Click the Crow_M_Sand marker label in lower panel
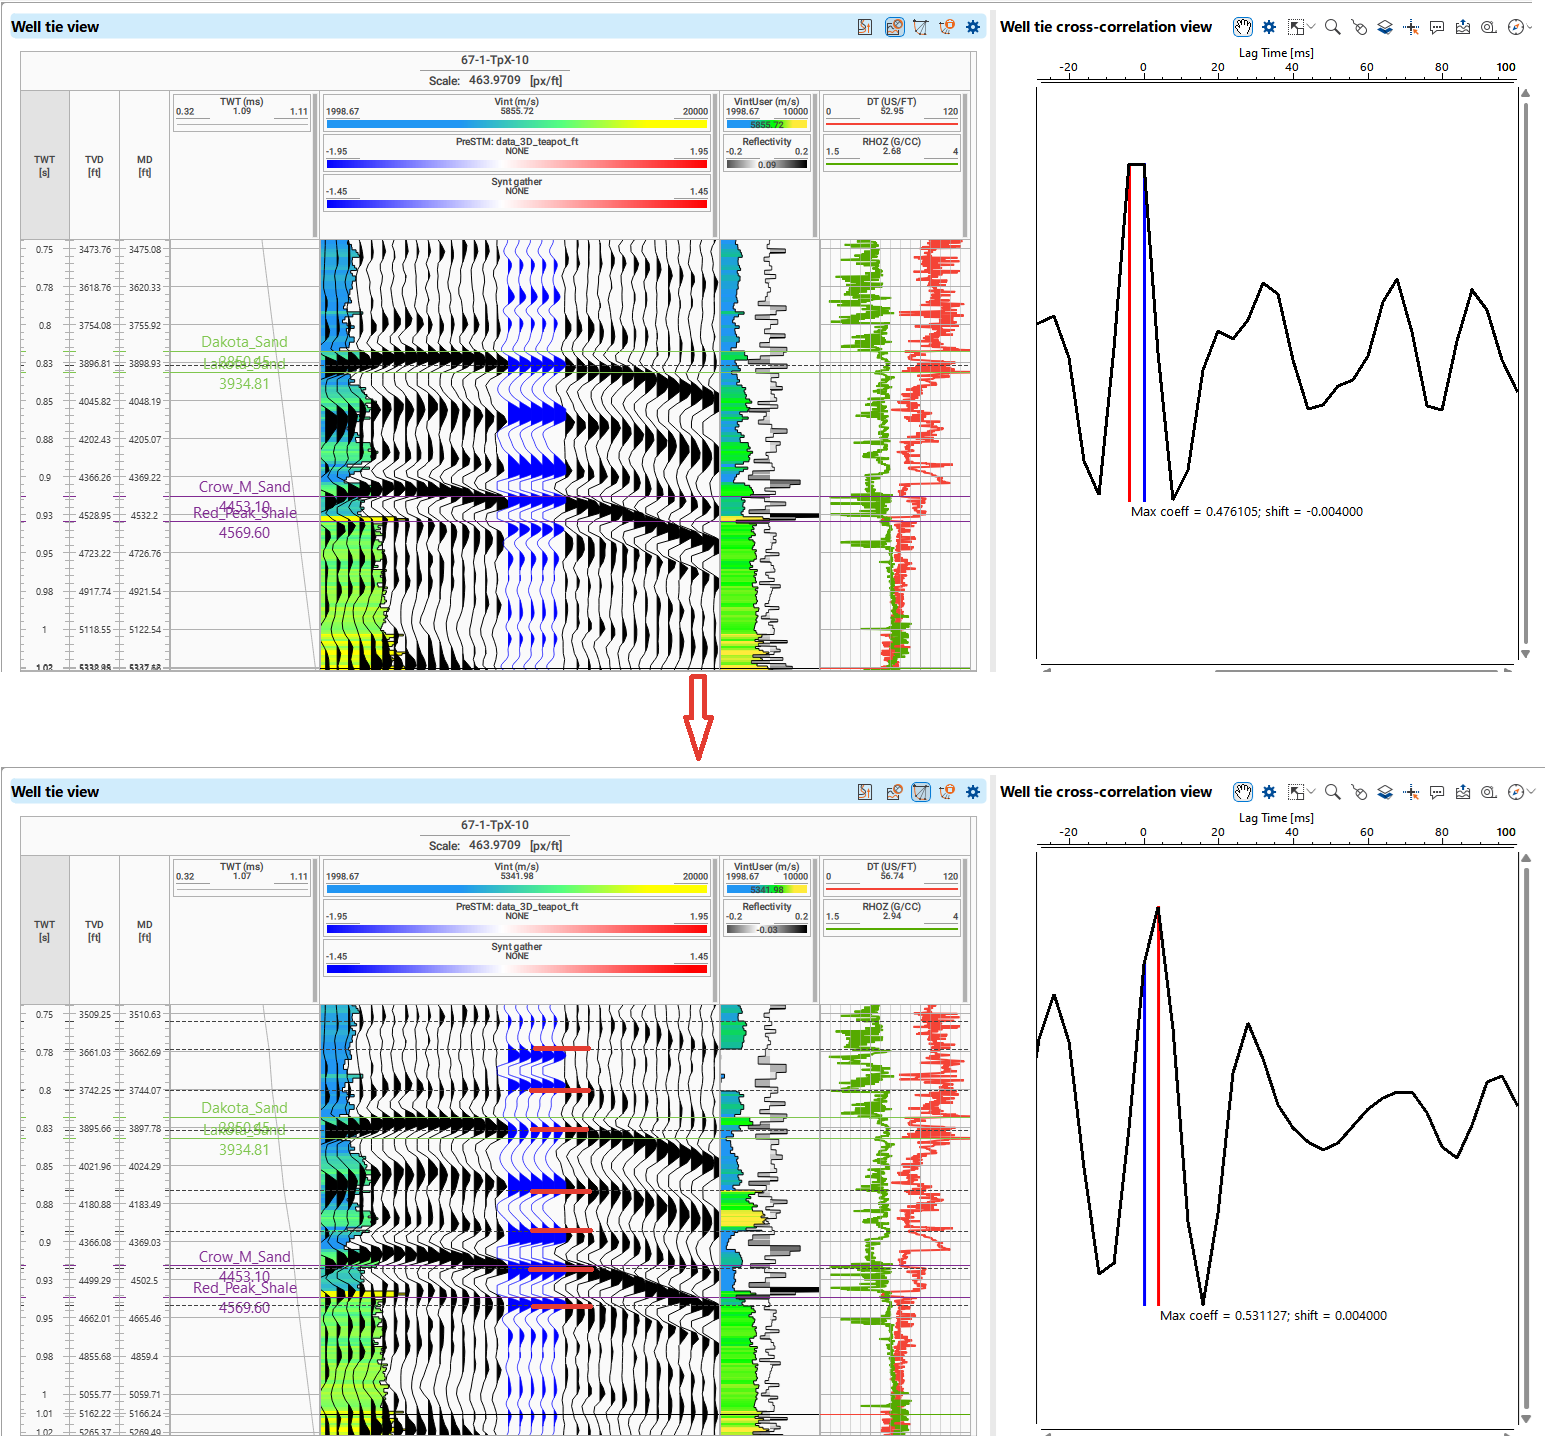 (244, 1256)
